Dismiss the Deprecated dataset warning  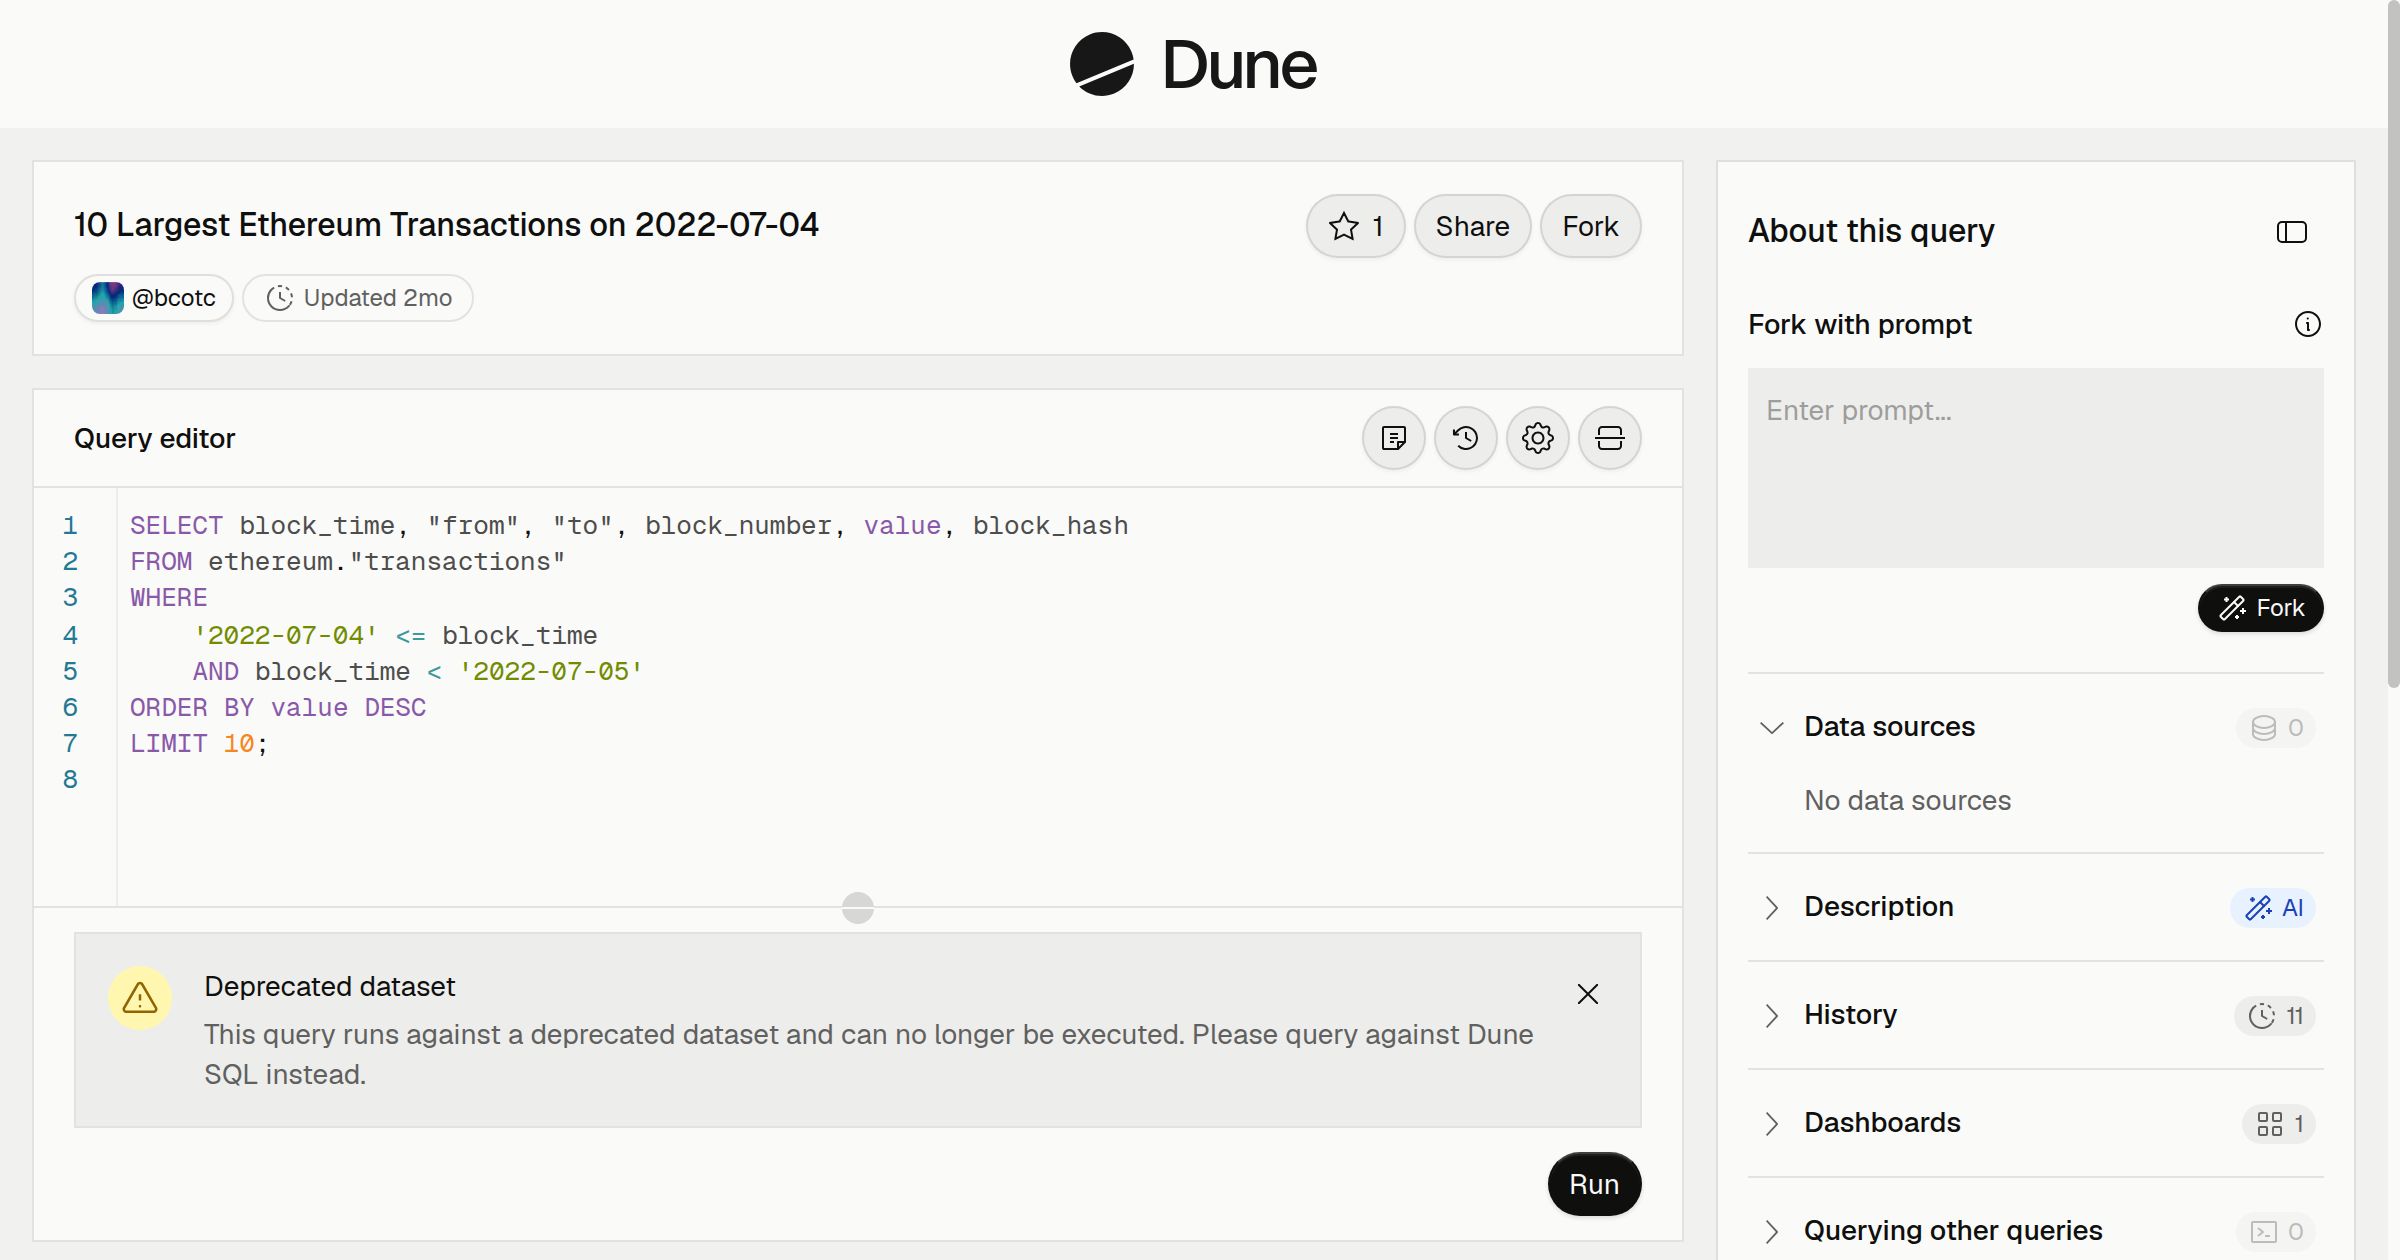pyautogui.click(x=1588, y=994)
